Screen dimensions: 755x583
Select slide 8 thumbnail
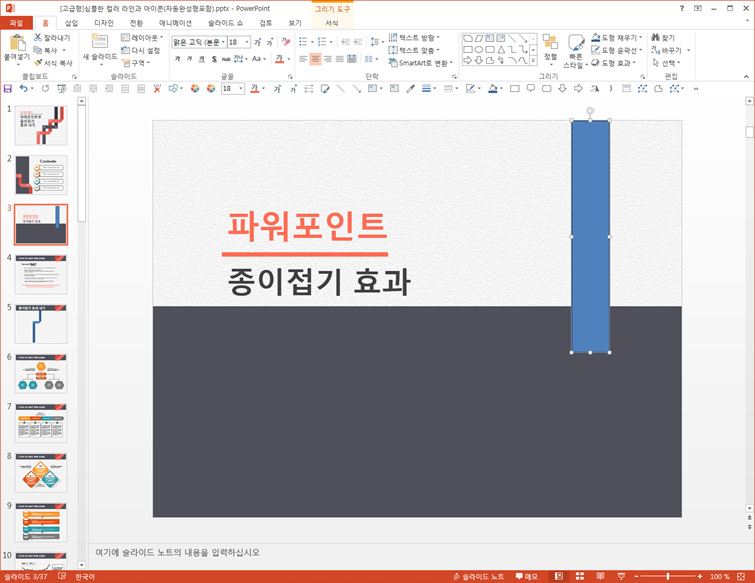coord(41,472)
